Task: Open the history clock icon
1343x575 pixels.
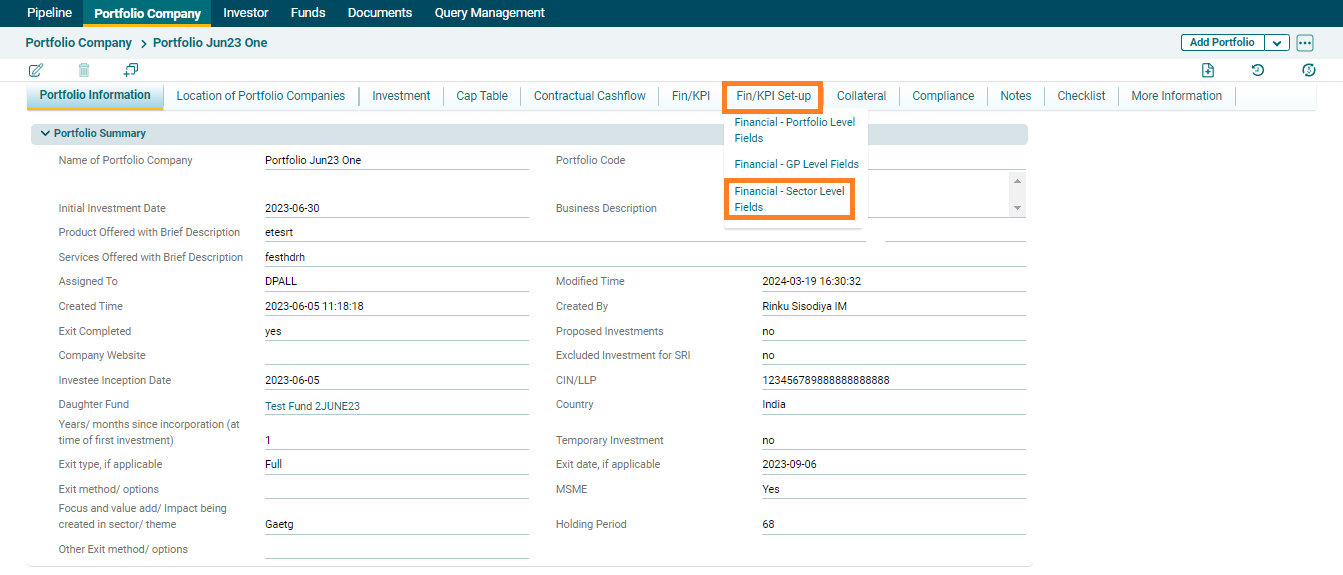Action: click(1258, 70)
